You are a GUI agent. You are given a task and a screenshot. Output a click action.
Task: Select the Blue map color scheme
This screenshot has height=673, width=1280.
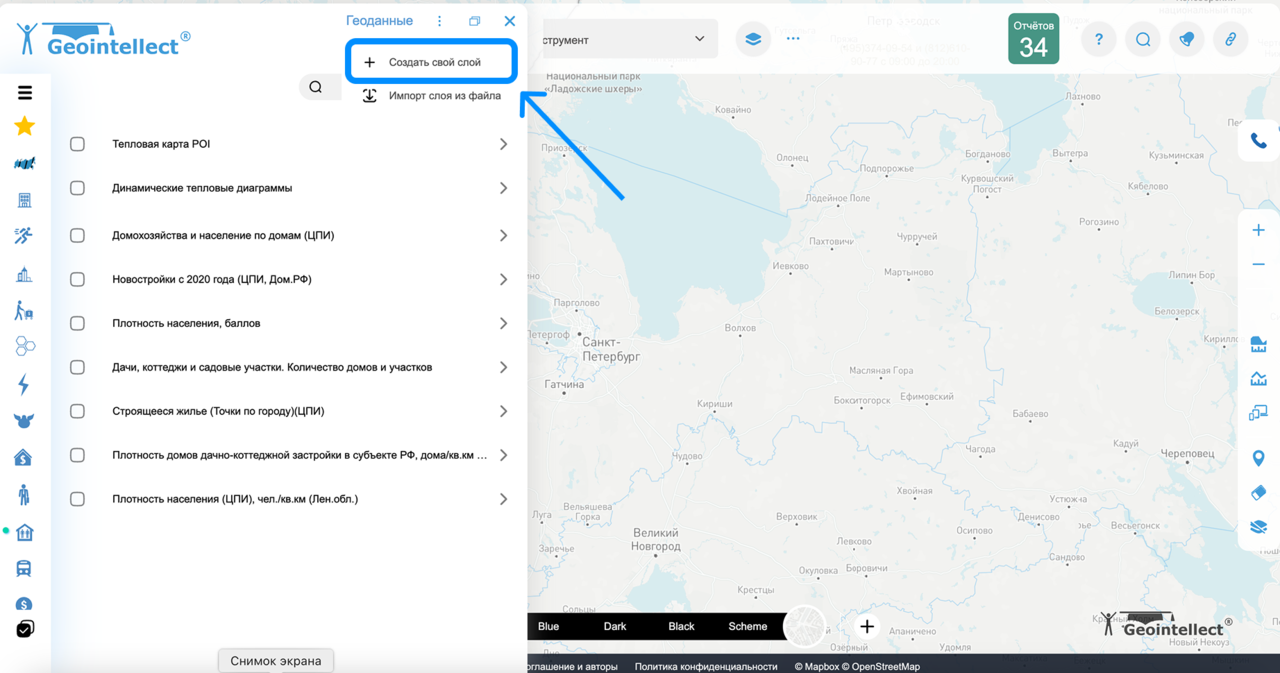548,626
